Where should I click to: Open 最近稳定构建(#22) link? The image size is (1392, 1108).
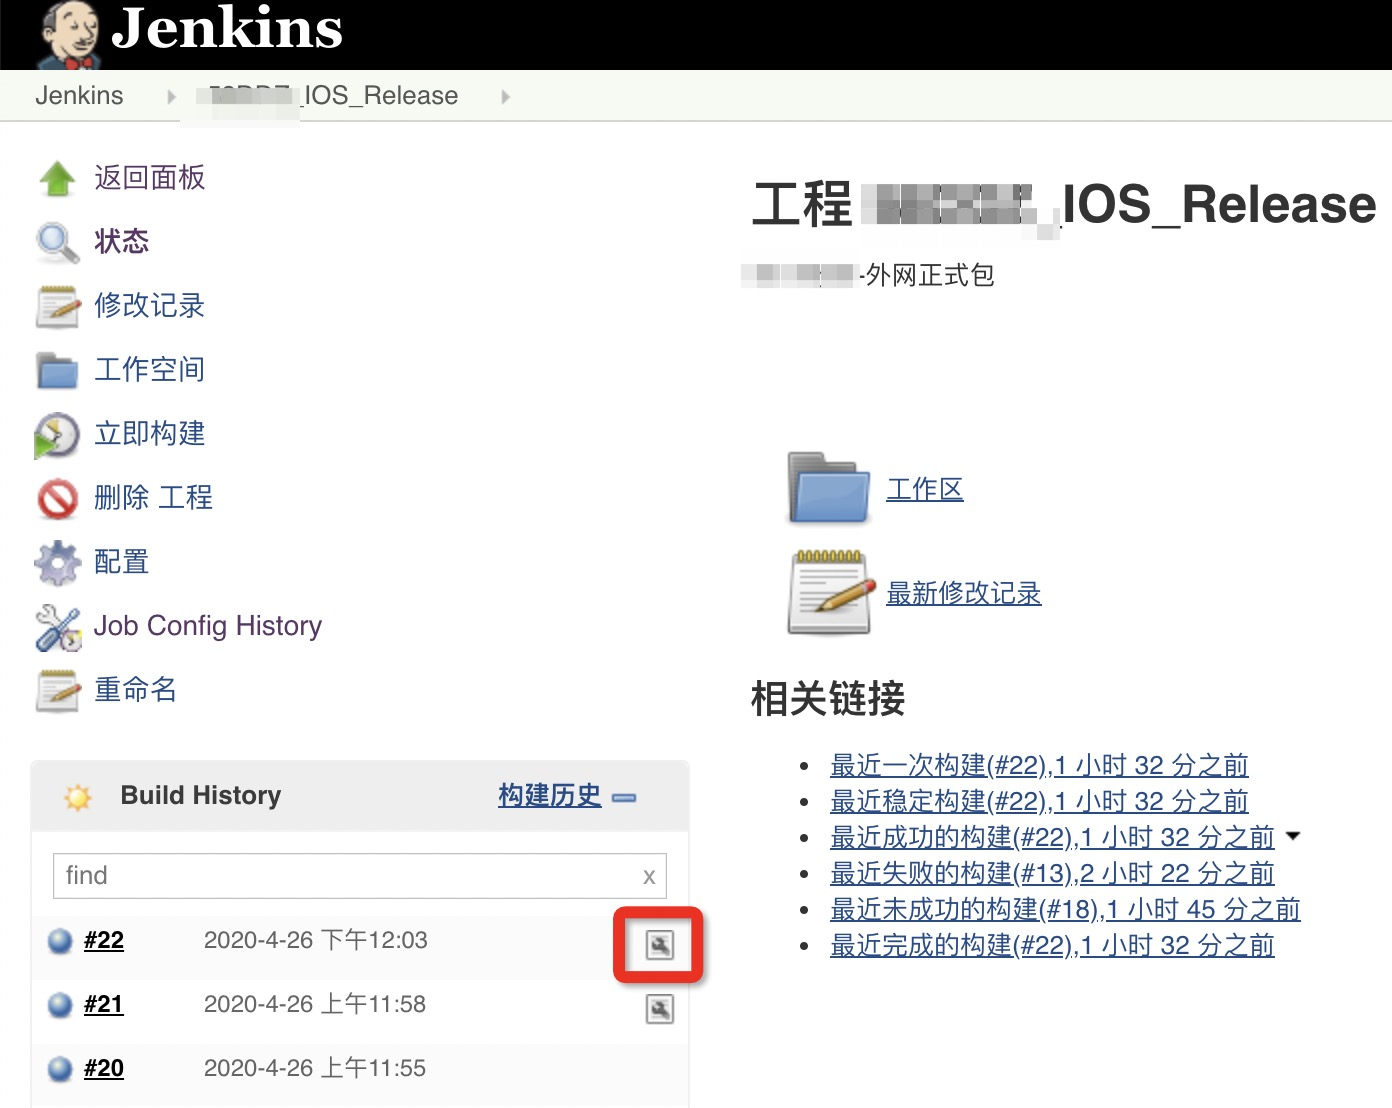1040,802
